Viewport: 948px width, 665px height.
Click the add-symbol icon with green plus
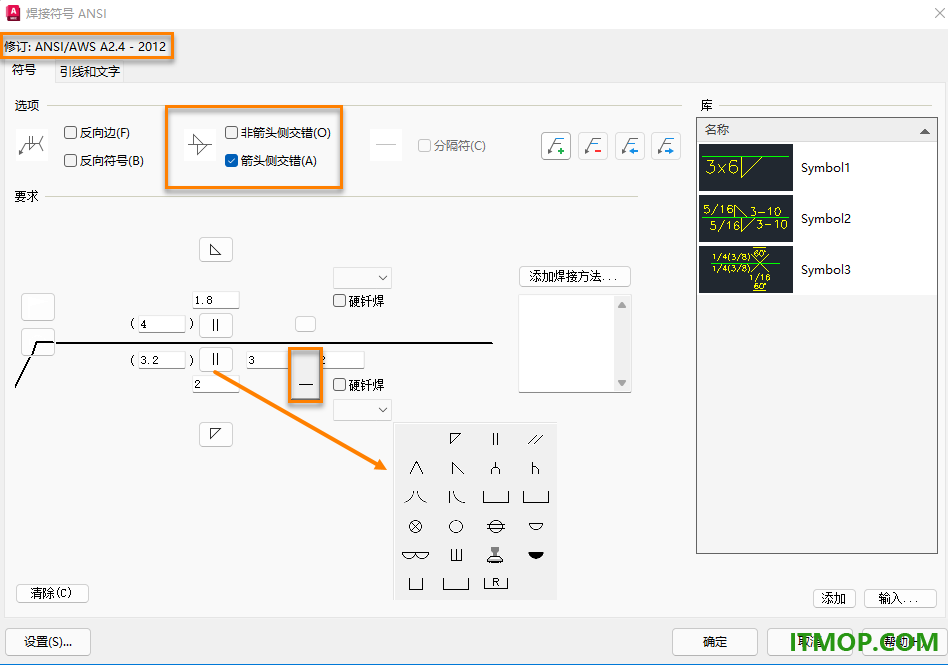[556, 146]
